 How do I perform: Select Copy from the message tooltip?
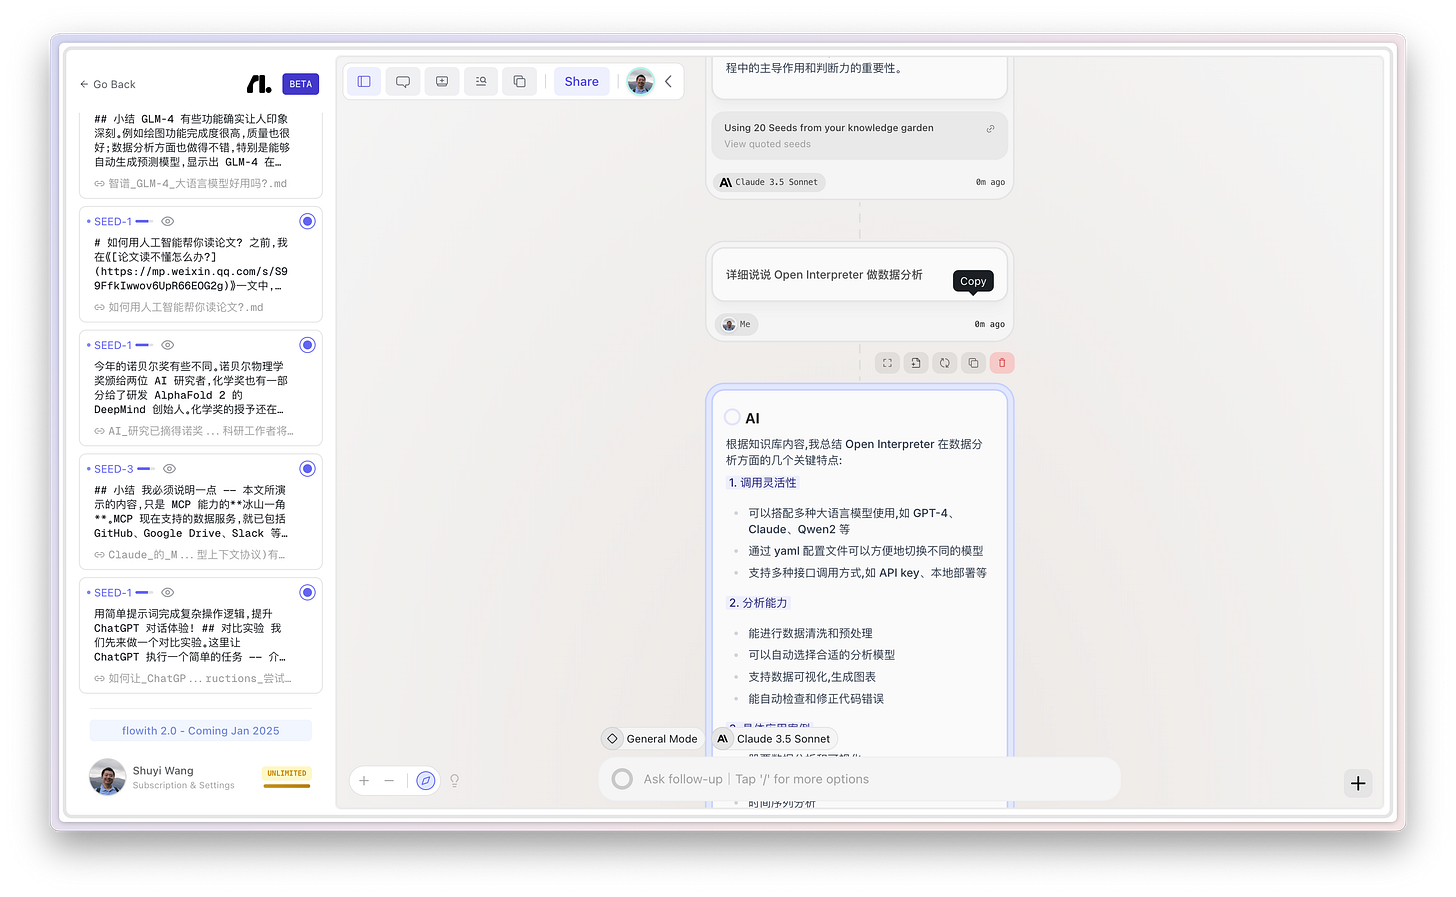(972, 281)
